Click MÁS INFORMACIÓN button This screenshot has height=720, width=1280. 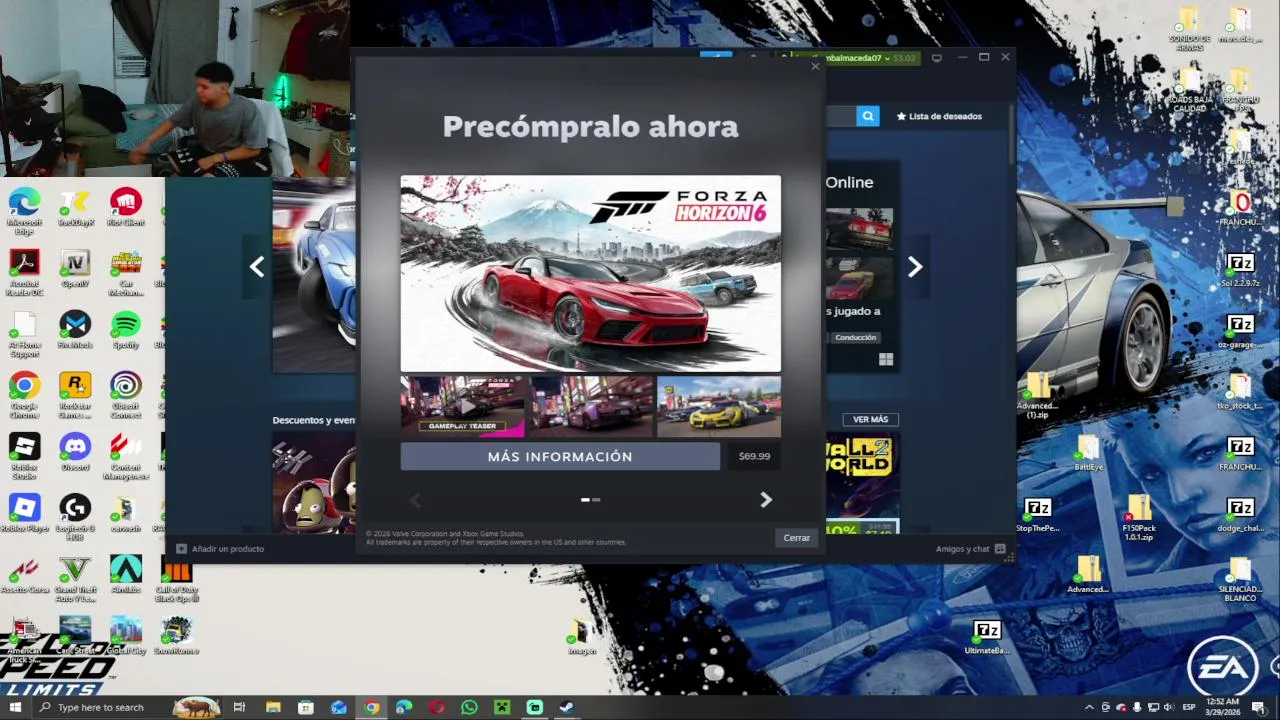[x=560, y=456]
